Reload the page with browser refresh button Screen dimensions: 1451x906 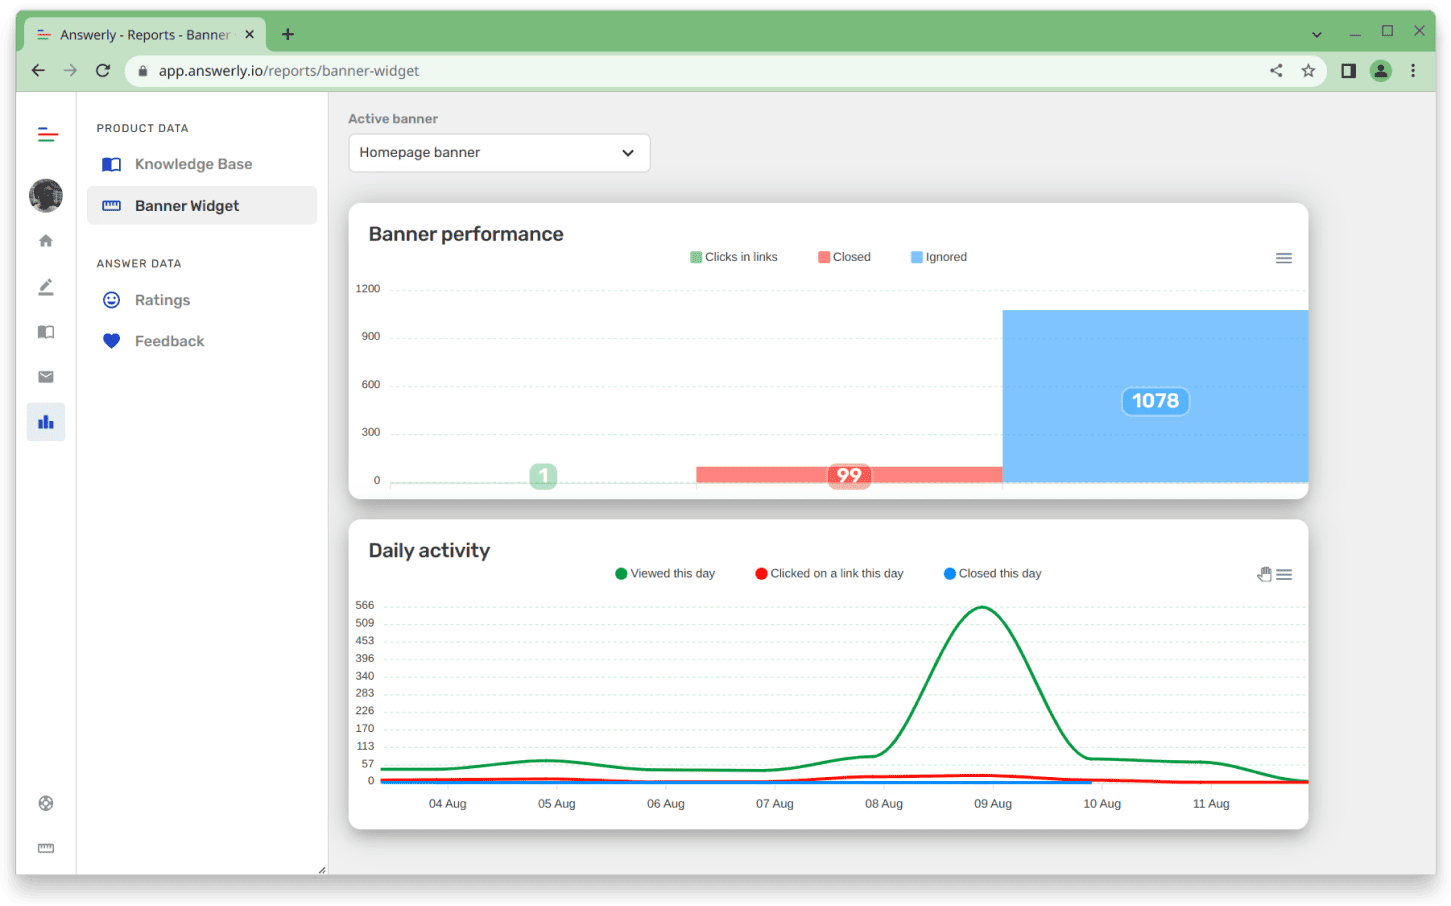[x=102, y=71]
